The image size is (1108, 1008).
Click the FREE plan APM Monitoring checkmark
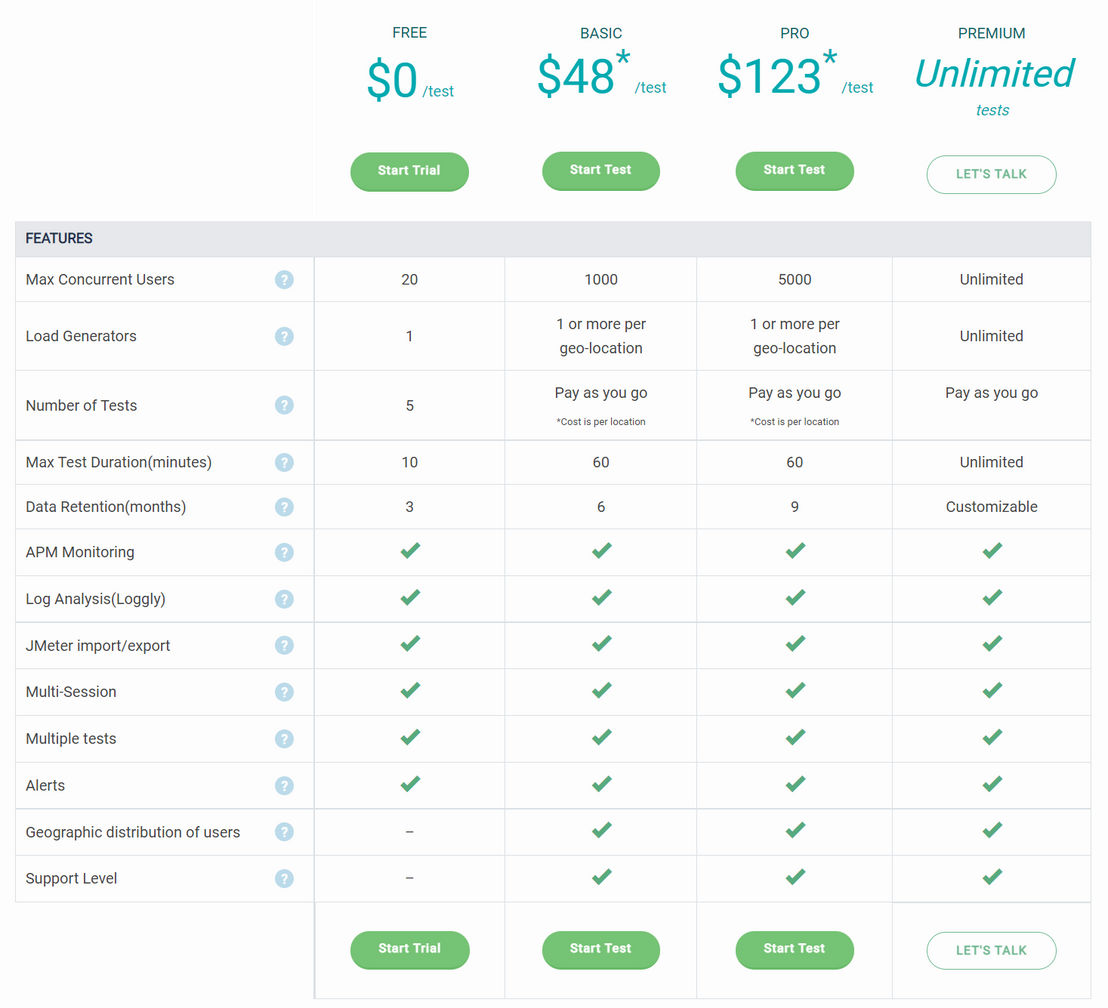410,551
